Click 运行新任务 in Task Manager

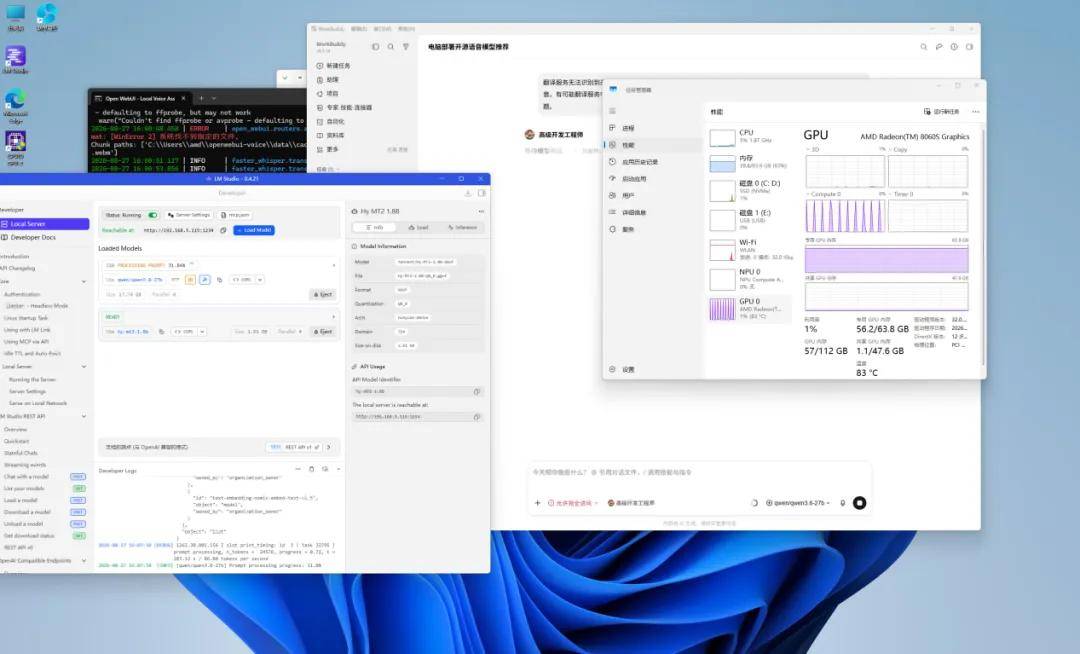point(942,112)
